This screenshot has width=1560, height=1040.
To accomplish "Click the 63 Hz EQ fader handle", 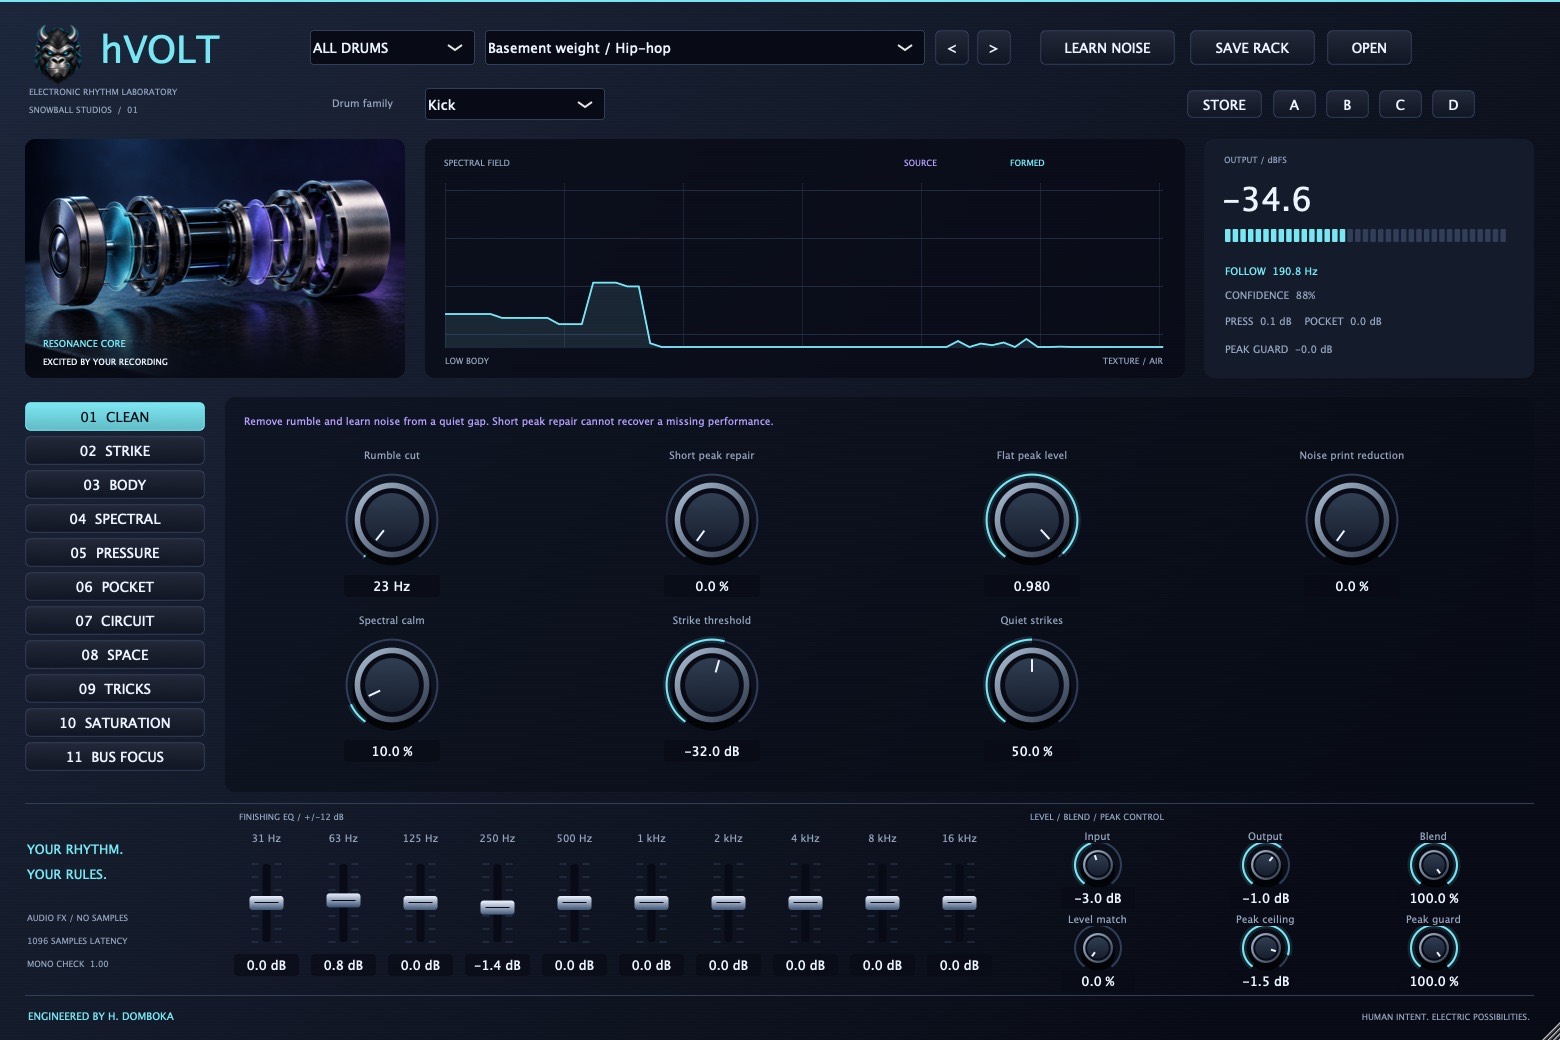I will [x=343, y=900].
